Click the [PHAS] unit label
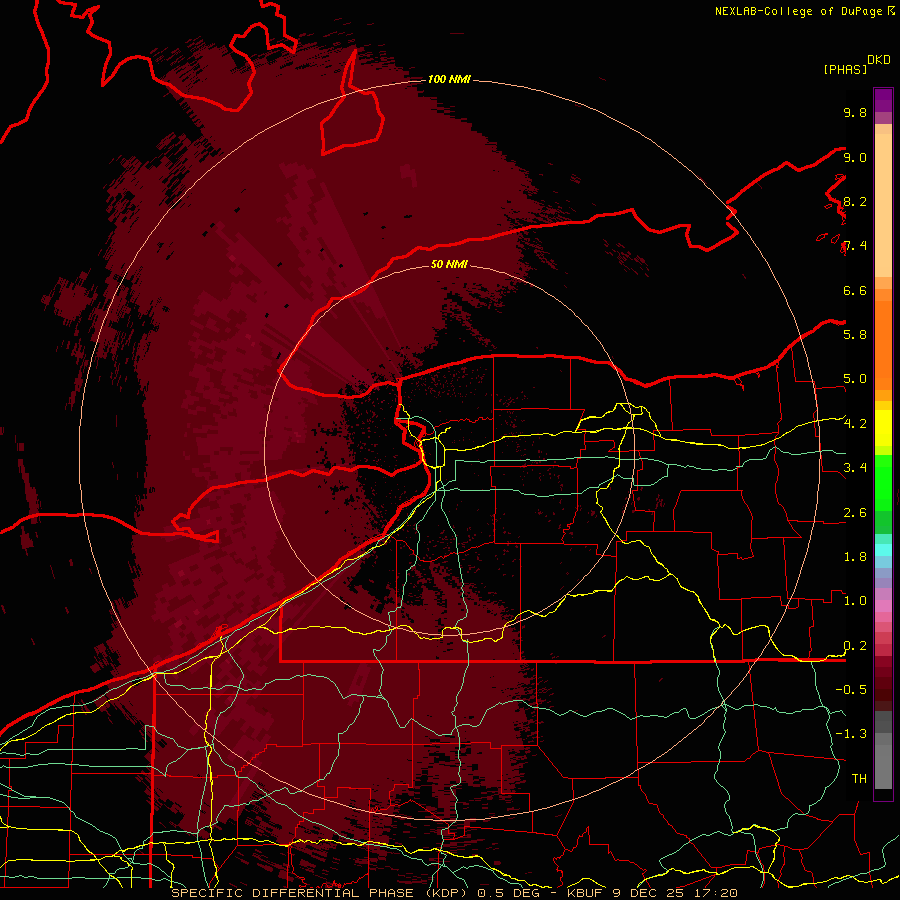900x900 pixels. (845, 70)
